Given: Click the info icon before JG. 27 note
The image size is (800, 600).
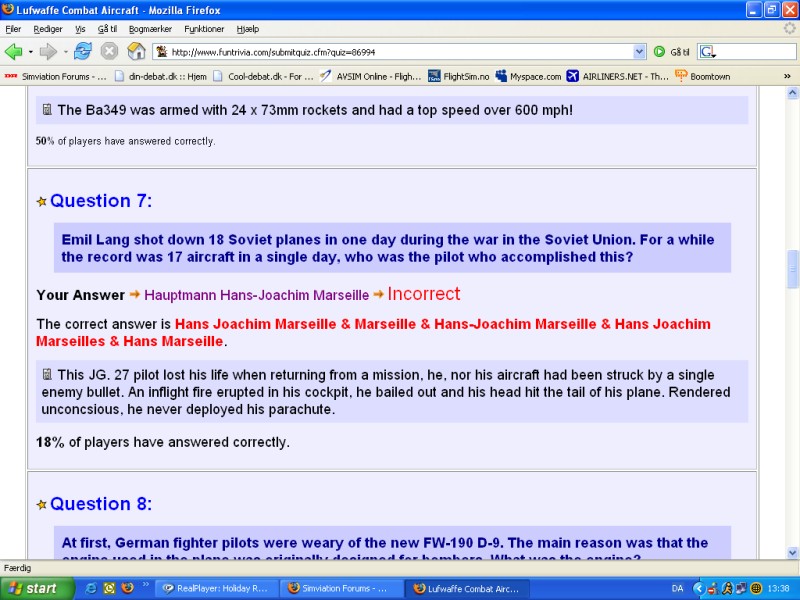Looking at the screenshot, I should click(47, 374).
